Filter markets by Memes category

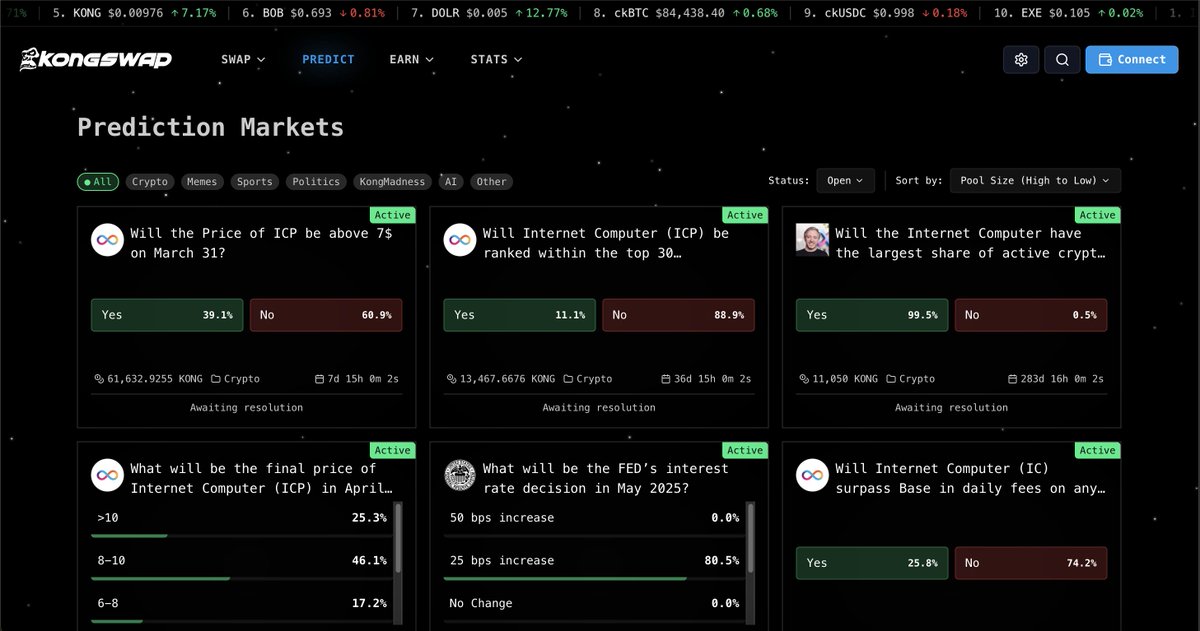coord(202,182)
